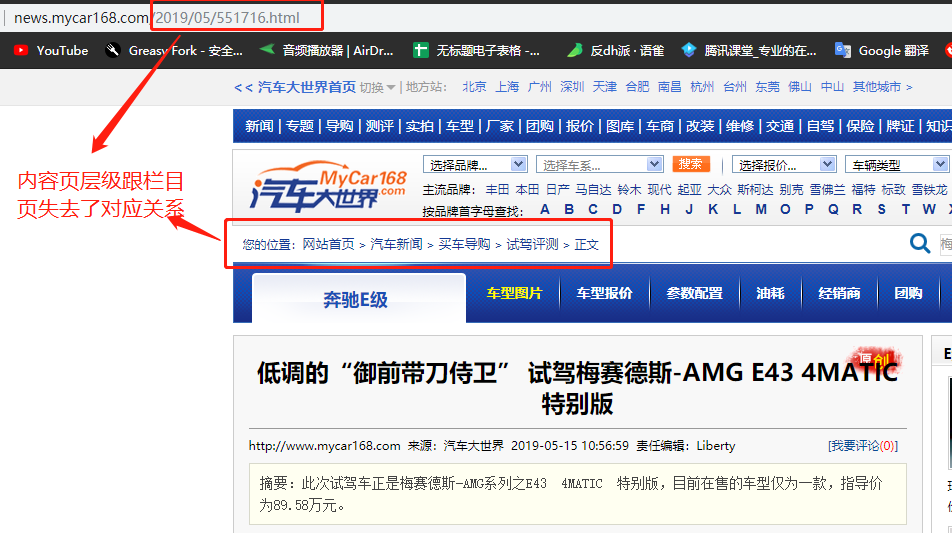Open the 反dh派·语雀 bookmark
The image size is (952, 533).
tap(615, 50)
